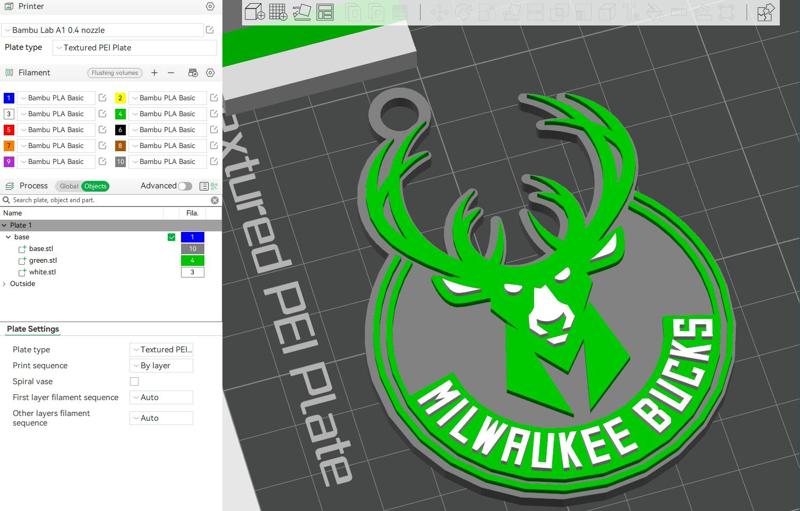Click the Auto orient toolbar icon
The height and width of the screenshot is (511, 800).
pos(302,12)
